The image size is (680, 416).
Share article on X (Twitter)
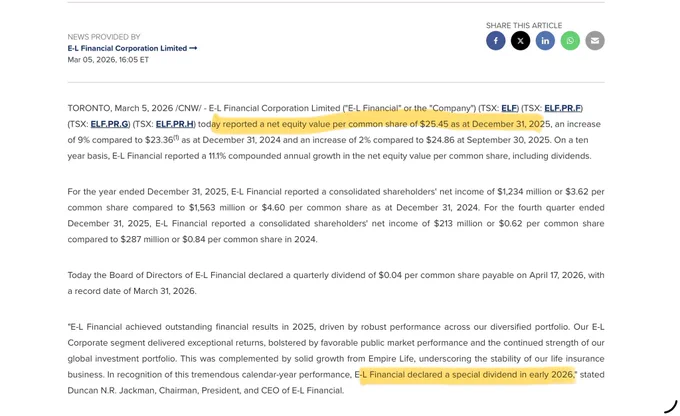tap(520, 41)
